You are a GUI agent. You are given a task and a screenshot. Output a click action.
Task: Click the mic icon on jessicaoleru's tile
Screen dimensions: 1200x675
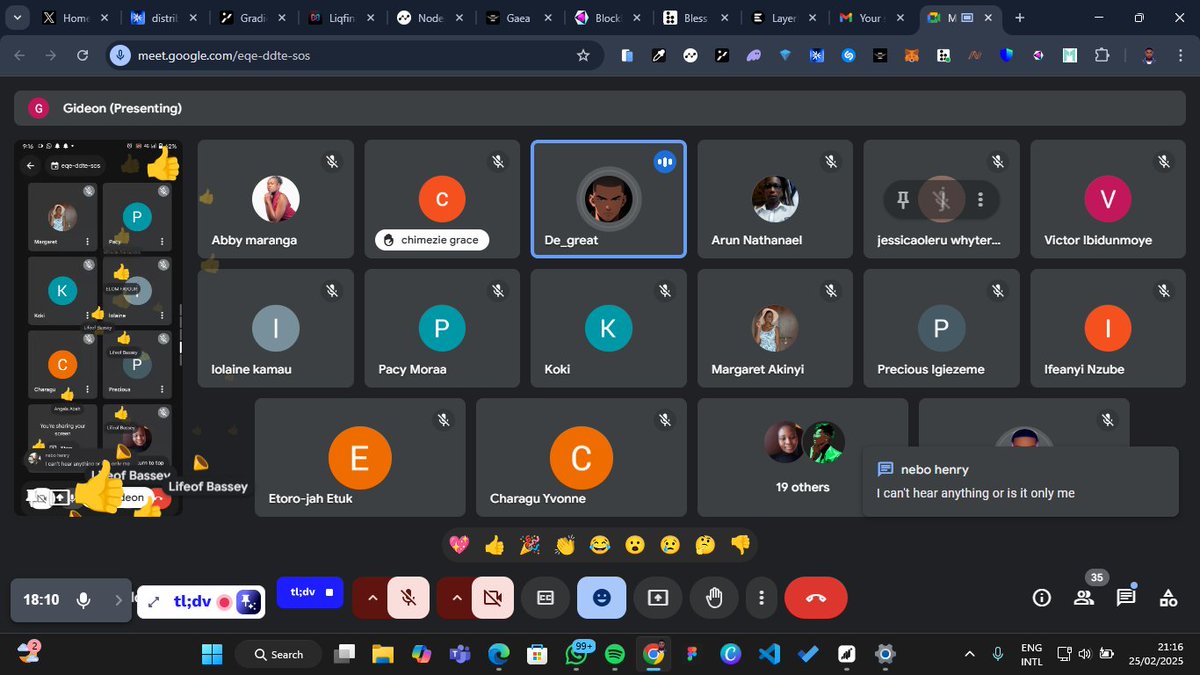click(x=941, y=199)
